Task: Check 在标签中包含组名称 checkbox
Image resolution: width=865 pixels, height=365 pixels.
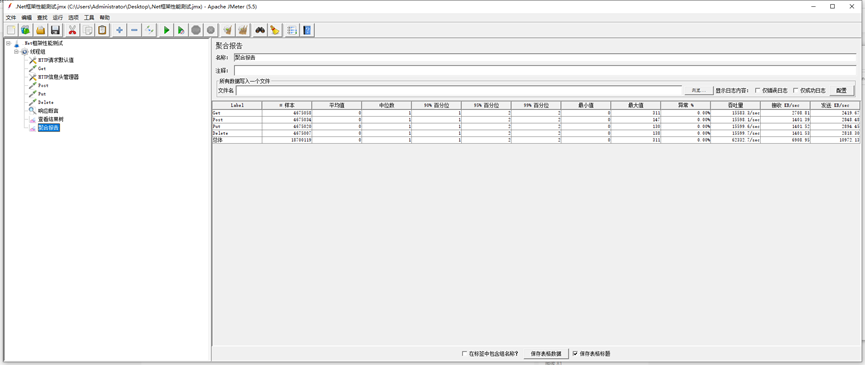Action: (463, 353)
